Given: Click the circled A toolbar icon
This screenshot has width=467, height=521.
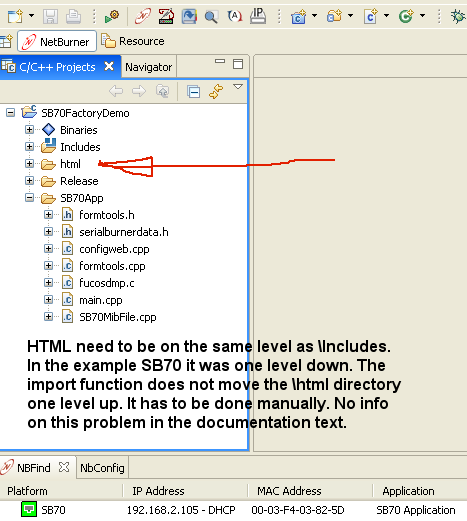Looking at the screenshot, I should coord(234,16).
